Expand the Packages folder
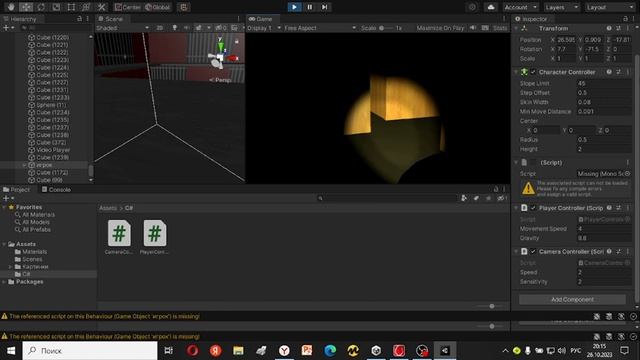Image resolution: width=640 pixels, height=360 pixels. point(4,282)
